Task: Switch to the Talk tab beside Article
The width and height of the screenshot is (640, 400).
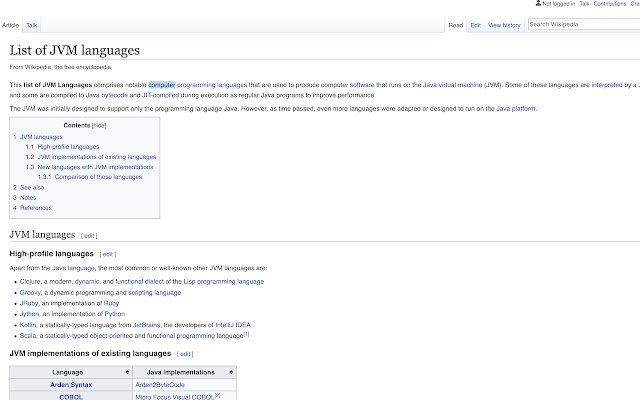Action: [31, 25]
